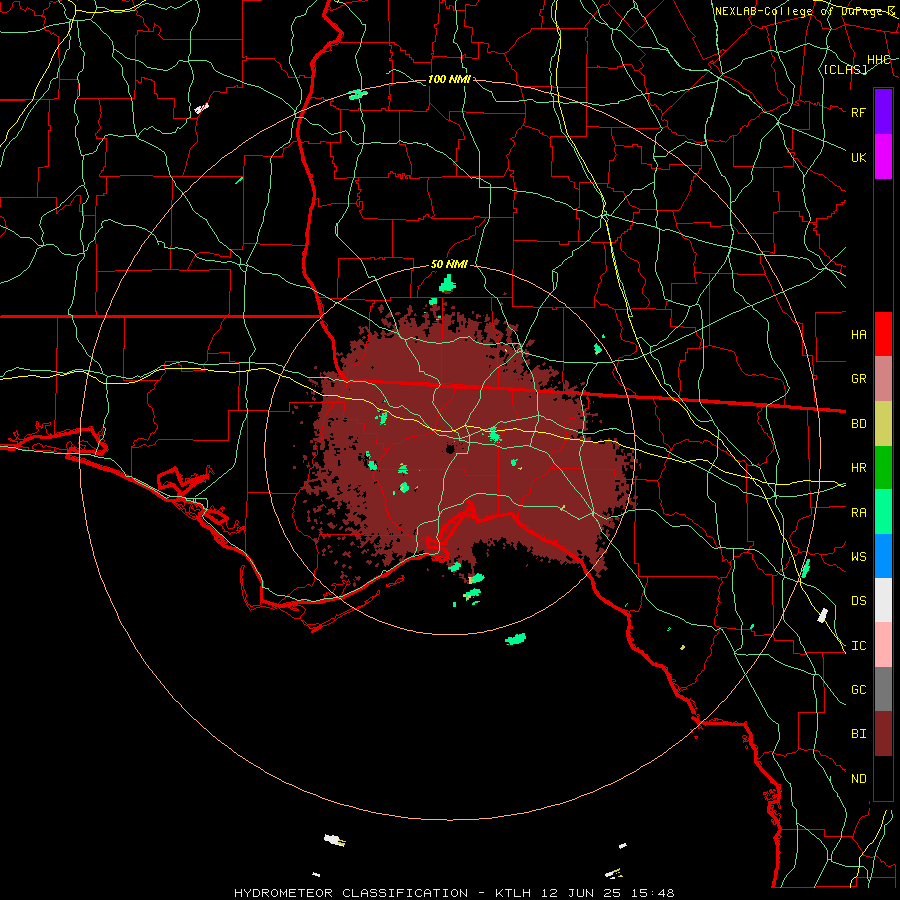900x900 pixels.
Task: Click the red HA legend swatch
Action: pos(883,334)
